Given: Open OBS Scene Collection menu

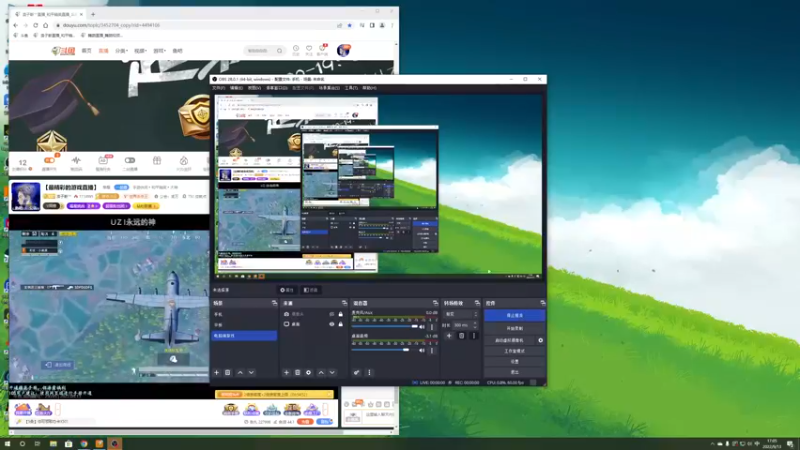Looking at the screenshot, I should pyautogui.click(x=329, y=88).
